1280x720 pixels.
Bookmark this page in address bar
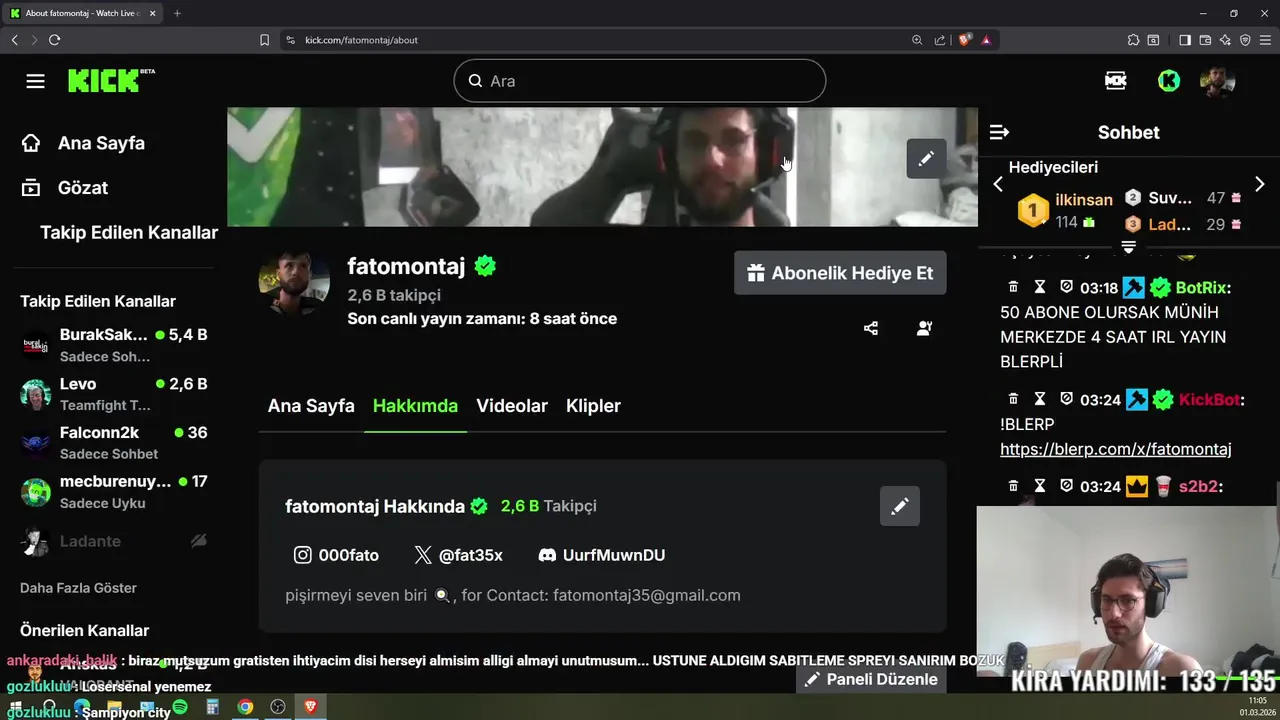[x=264, y=40]
